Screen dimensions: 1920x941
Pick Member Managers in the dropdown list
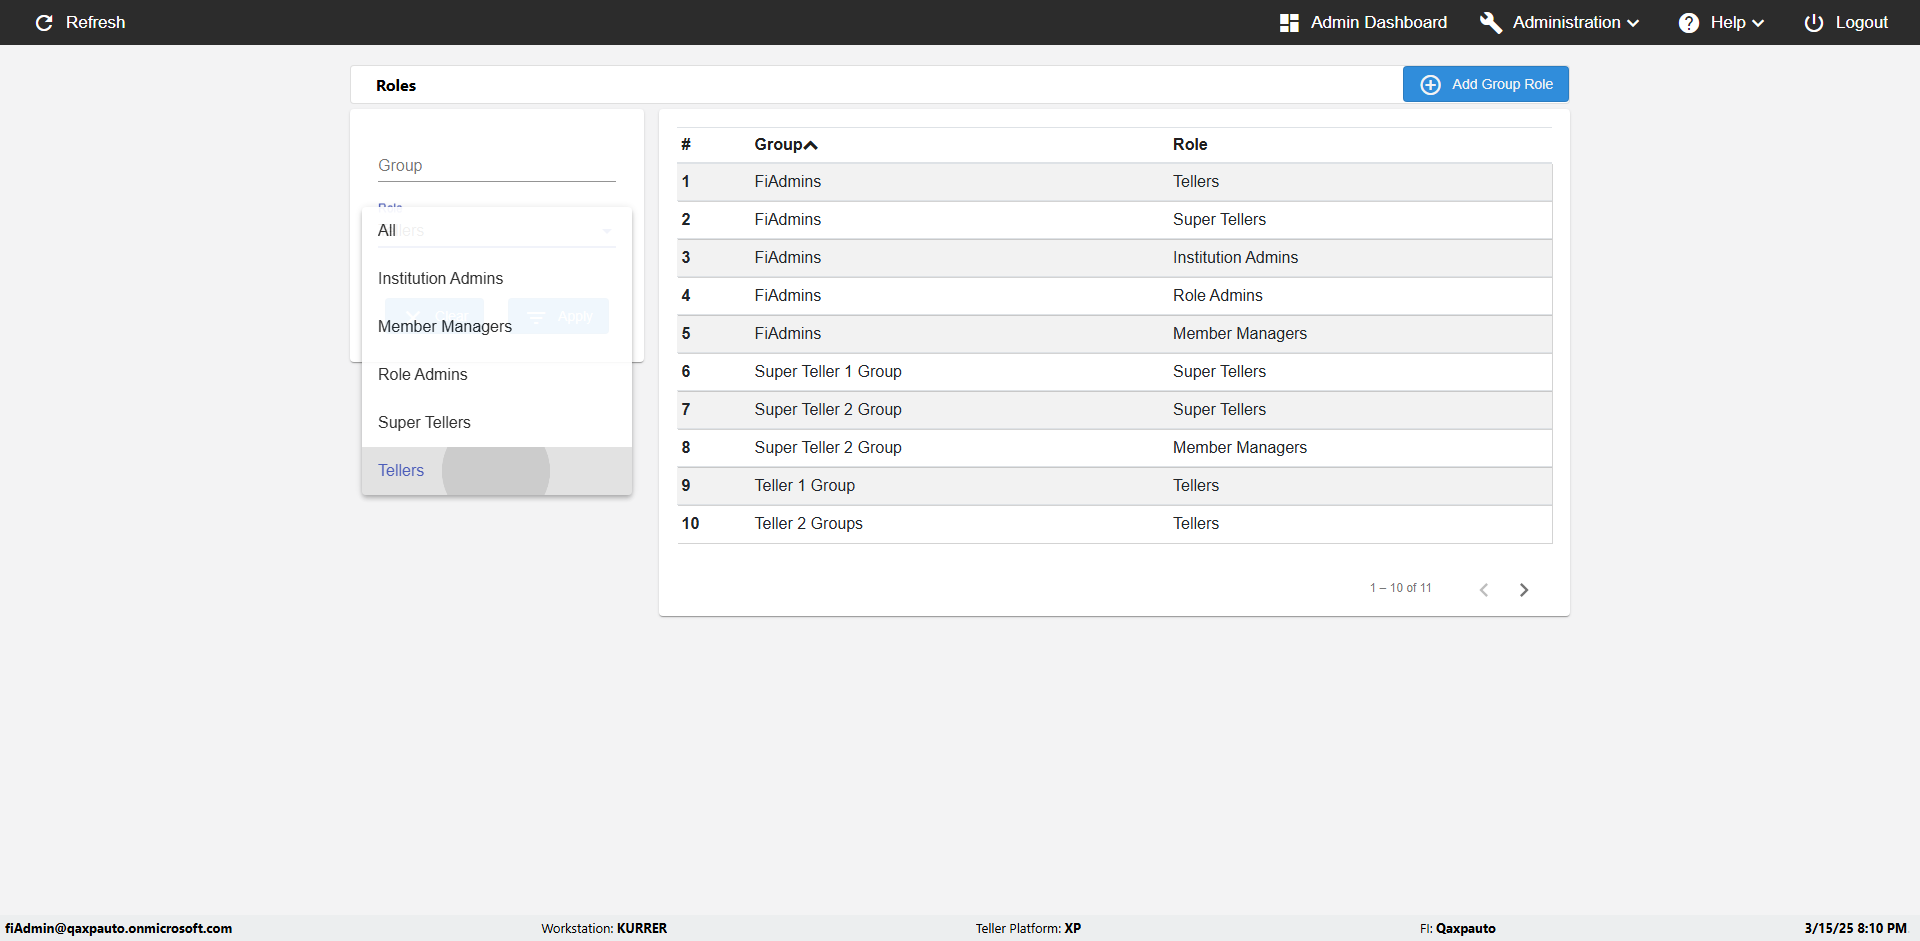click(x=497, y=327)
